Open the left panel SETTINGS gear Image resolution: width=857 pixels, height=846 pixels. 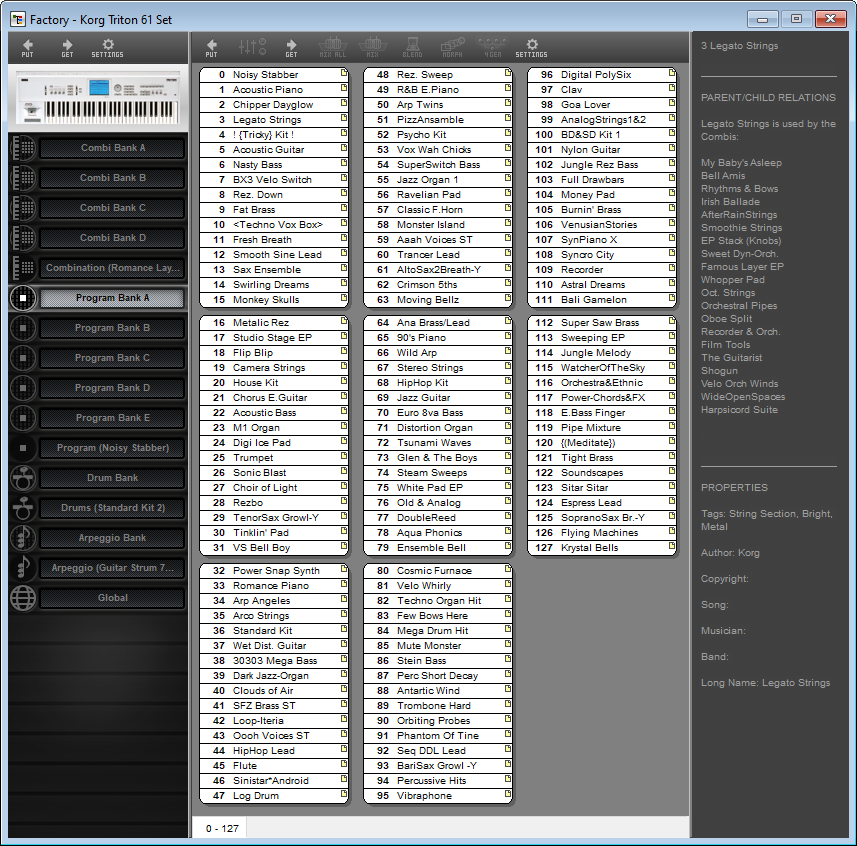[x=107, y=48]
